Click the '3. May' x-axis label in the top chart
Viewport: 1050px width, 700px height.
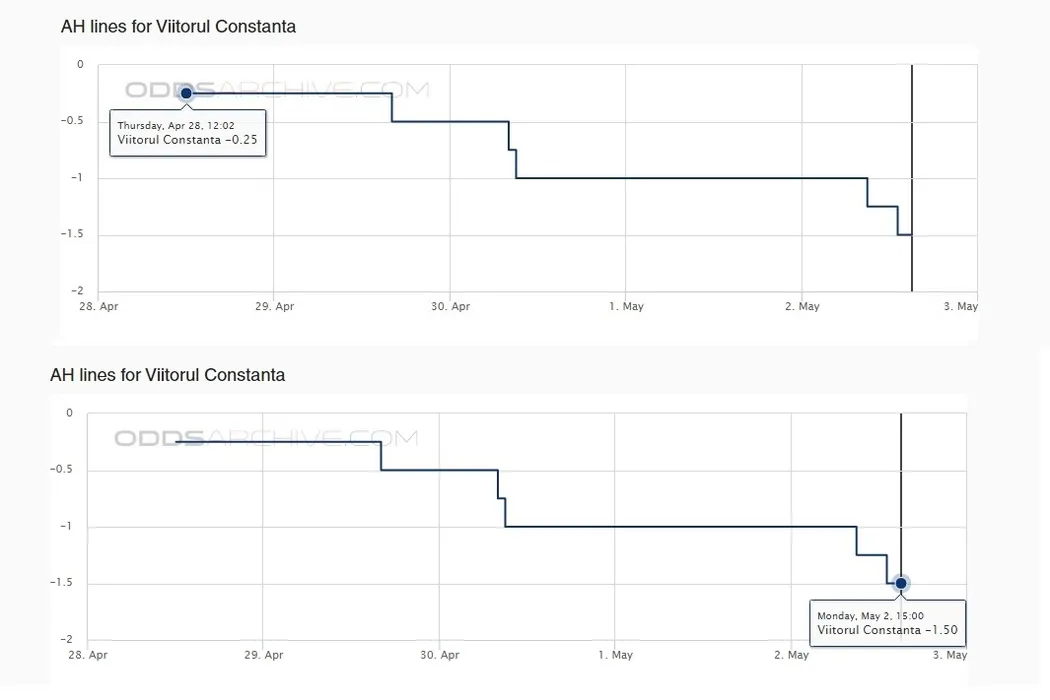(x=961, y=307)
